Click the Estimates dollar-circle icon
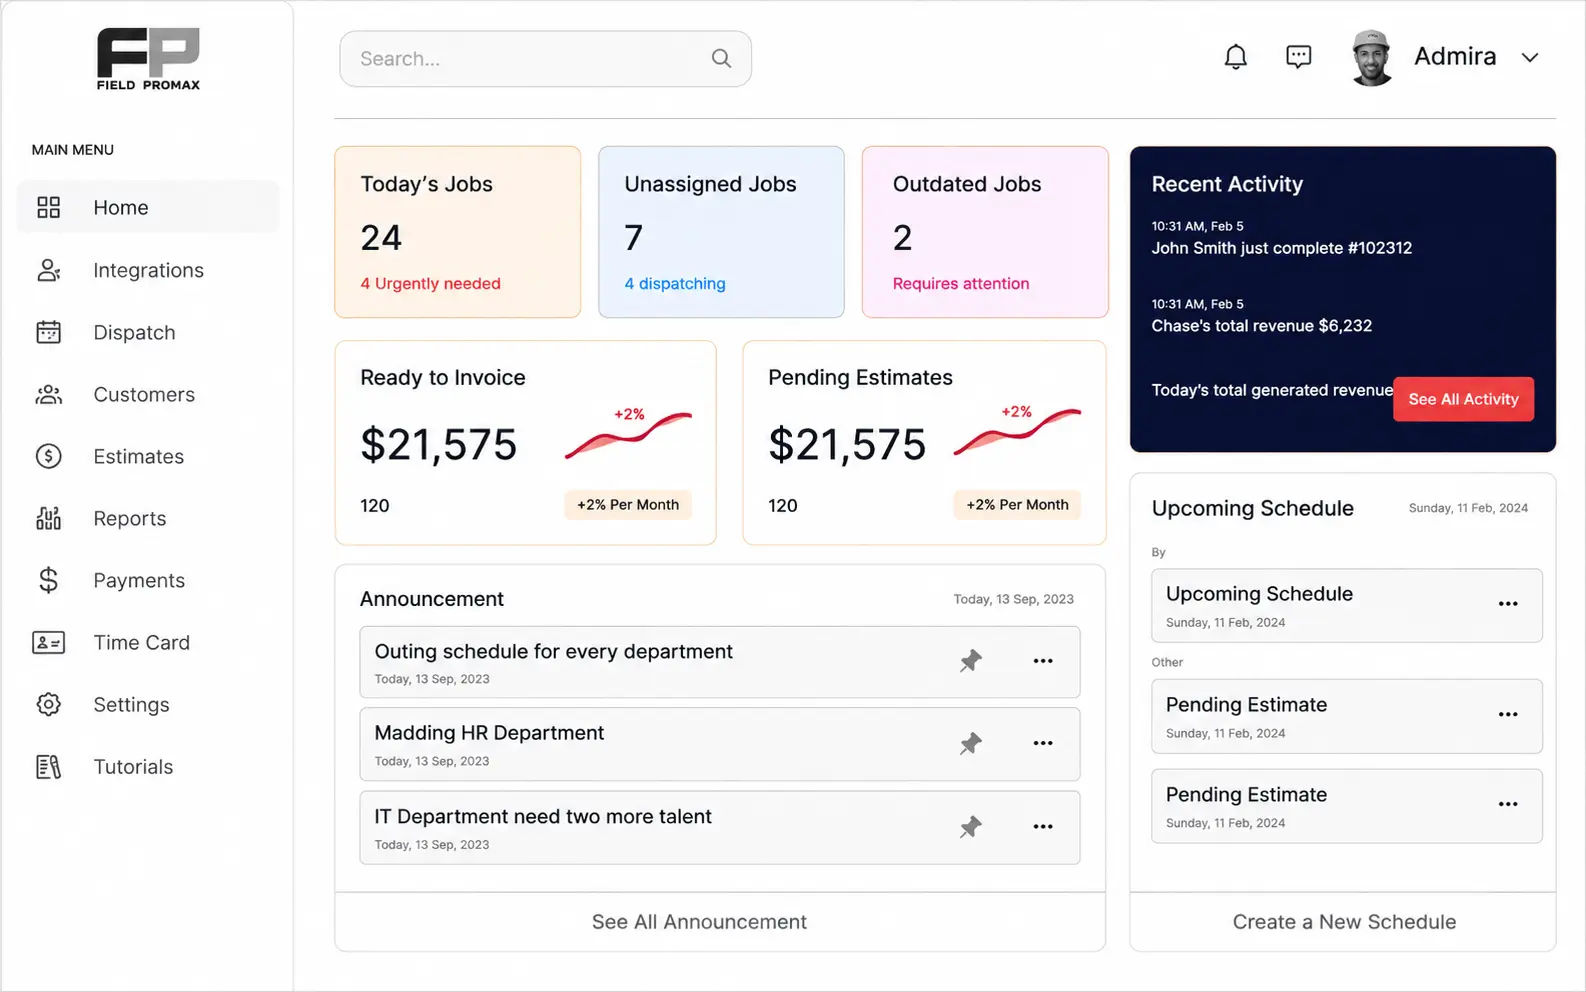Screen dimensions: 1586x992 point(48,456)
